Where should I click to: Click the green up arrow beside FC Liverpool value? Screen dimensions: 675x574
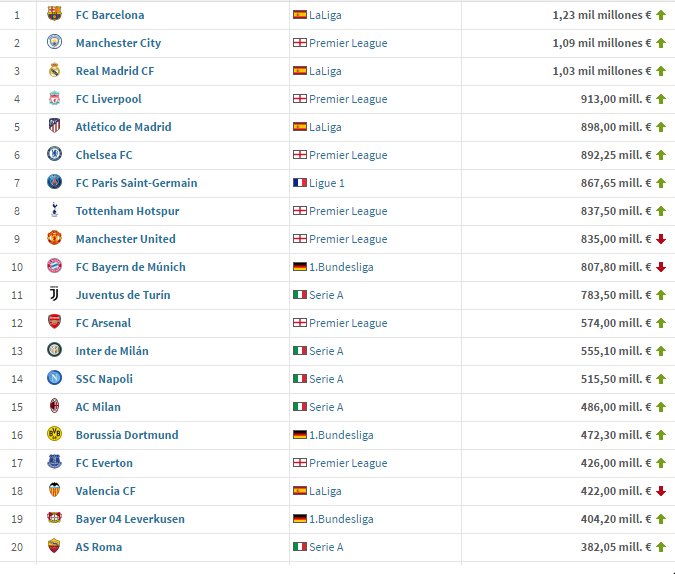tap(661, 99)
